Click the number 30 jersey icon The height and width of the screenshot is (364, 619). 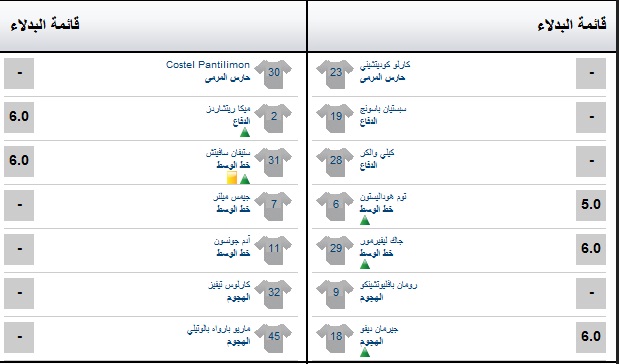[273, 73]
